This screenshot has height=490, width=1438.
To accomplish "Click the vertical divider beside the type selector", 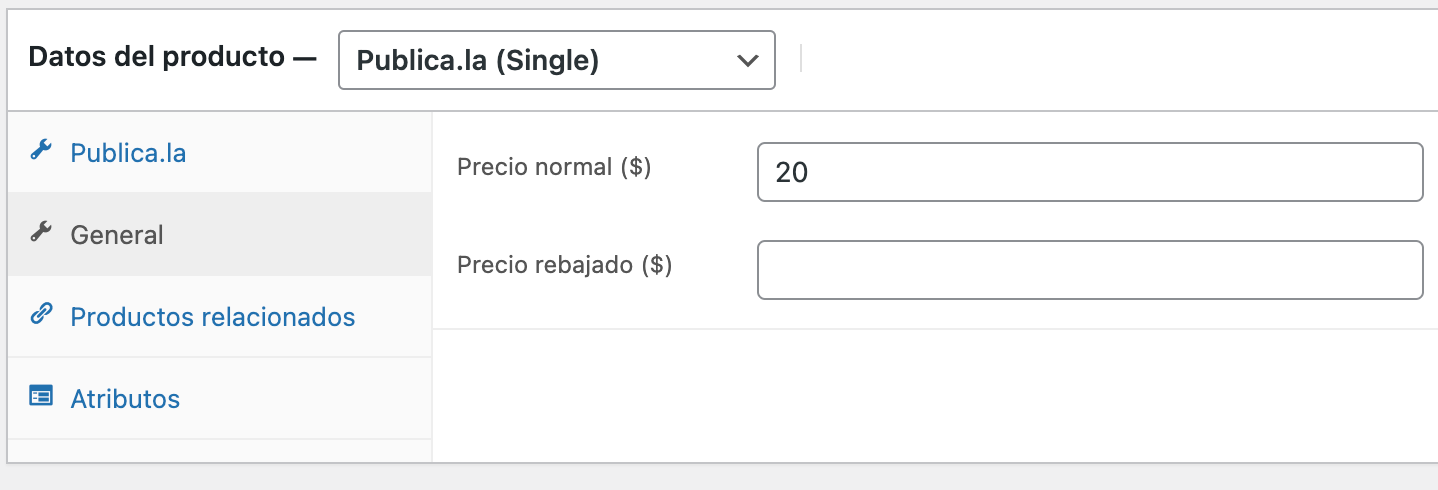I will pyautogui.click(x=801, y=58).
